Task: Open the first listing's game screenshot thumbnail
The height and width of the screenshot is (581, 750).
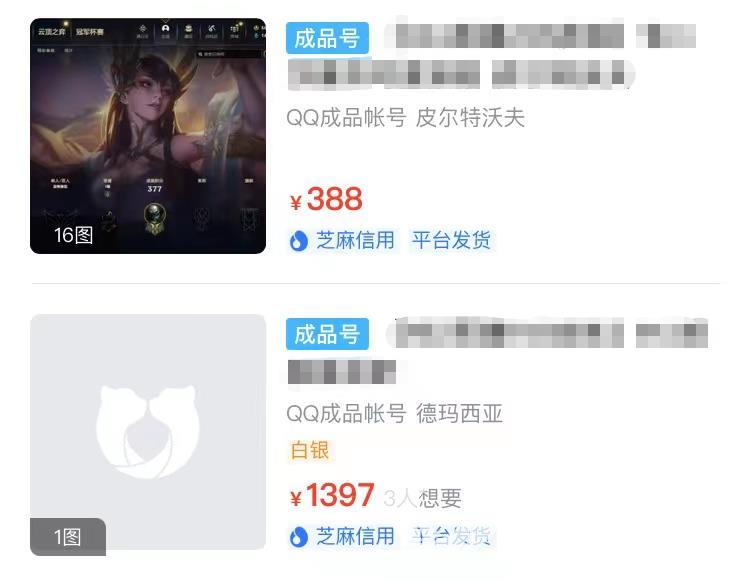Action: (x=148, y=136)
